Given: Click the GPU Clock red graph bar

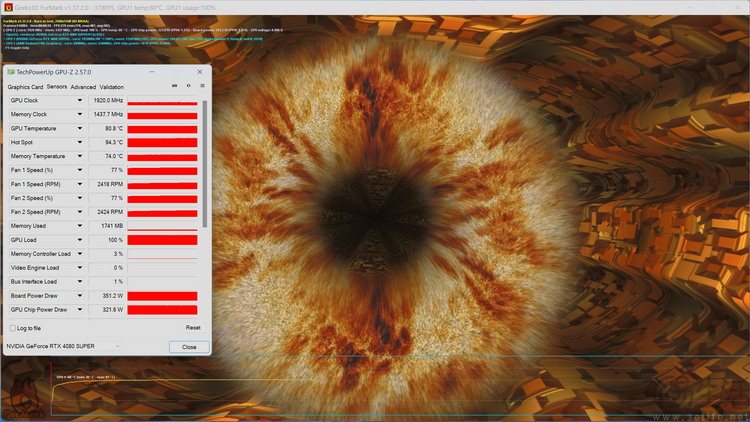Looking at the screenshot, I should 162,103.
